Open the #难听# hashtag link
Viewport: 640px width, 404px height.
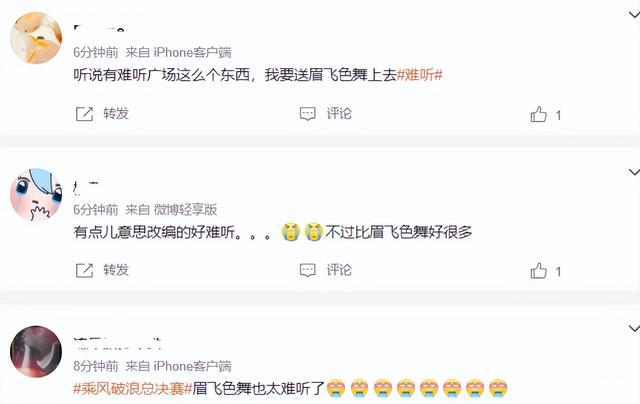[420, 75]
